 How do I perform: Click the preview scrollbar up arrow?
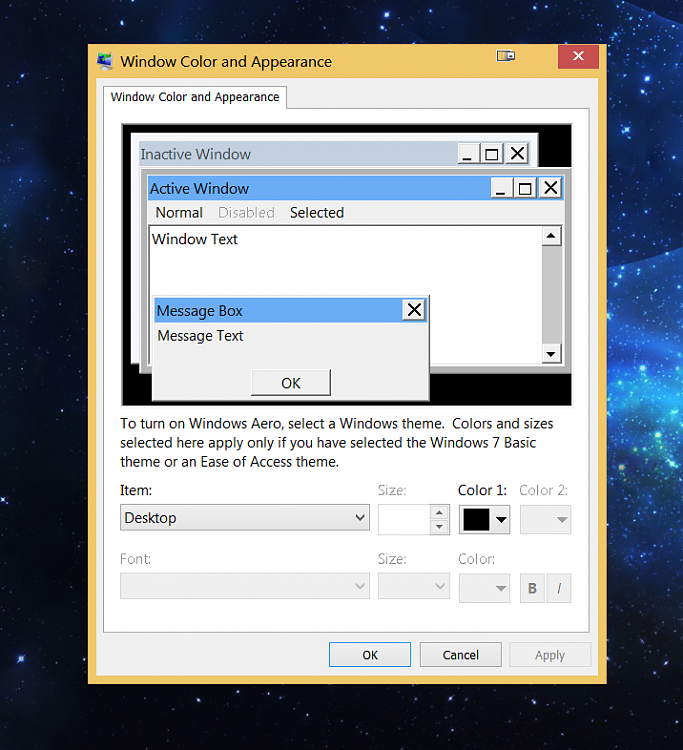coord(551,236)
